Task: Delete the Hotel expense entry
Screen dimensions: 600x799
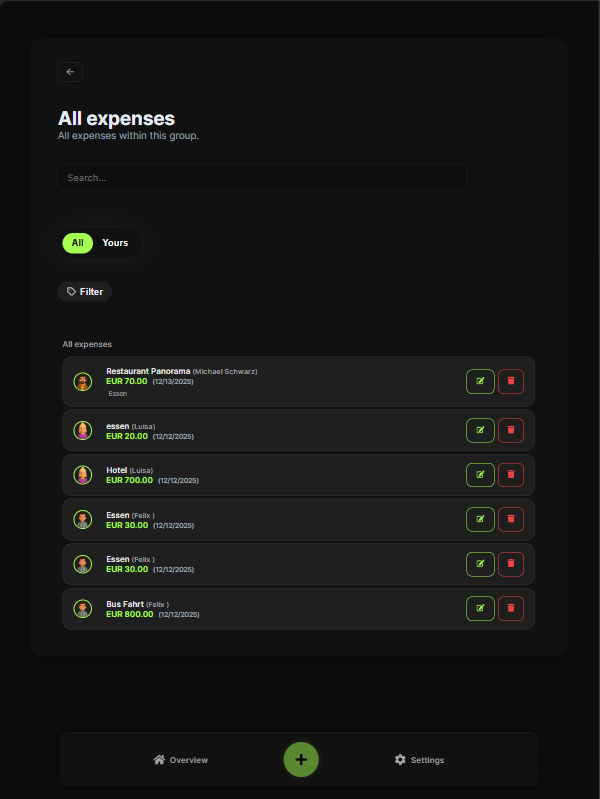Action: point(511,475)
